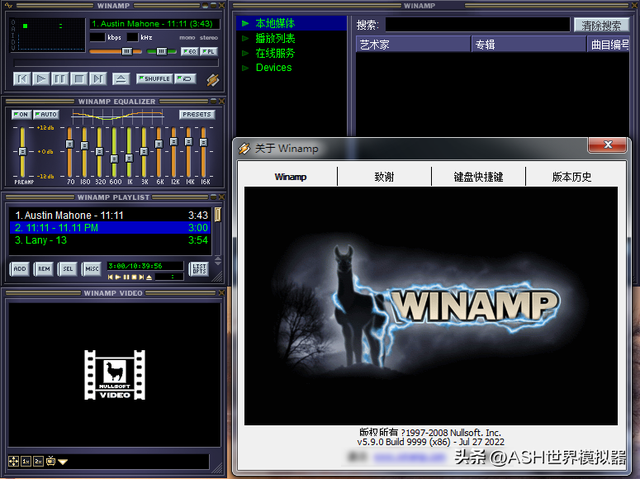Open the playlist LIST OPTS button
640x479 pixels.
click(199, 269)
